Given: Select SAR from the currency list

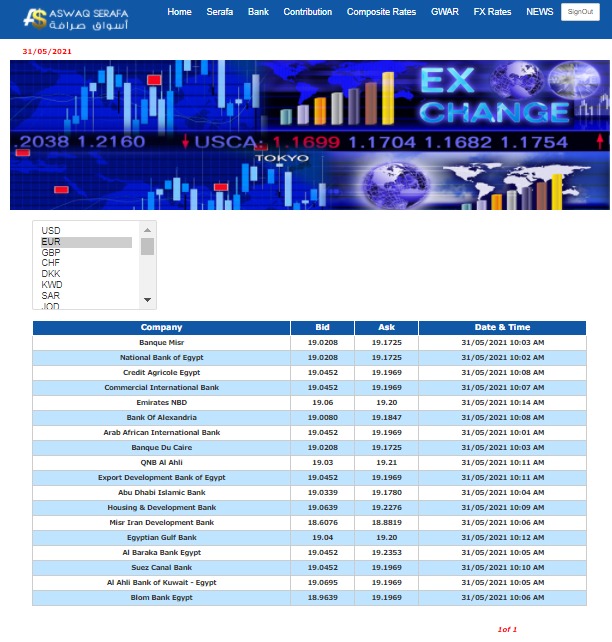Looking at the screenshot, I should [x=86, y=296].
